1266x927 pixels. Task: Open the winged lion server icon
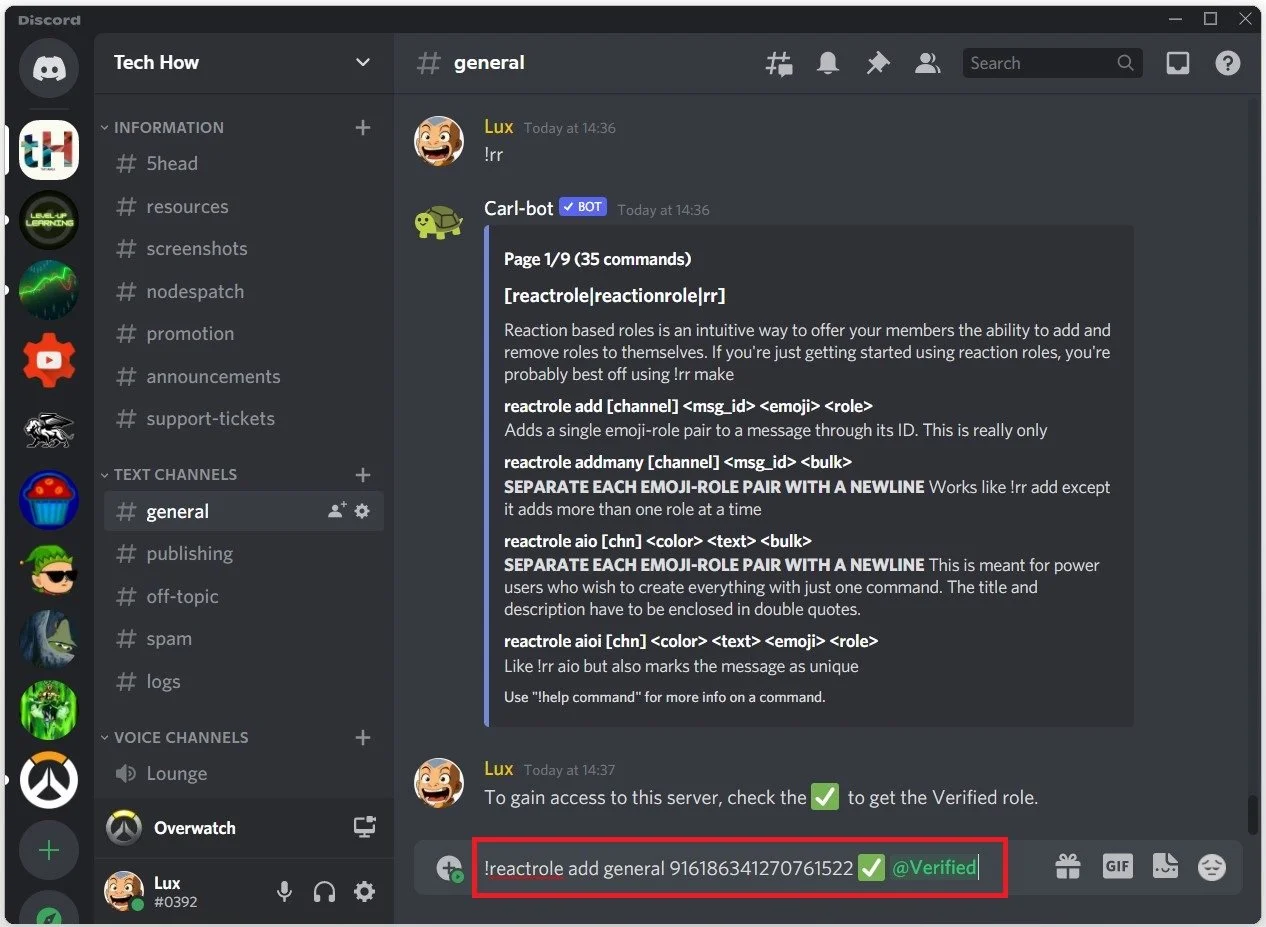(x=49, y=430)
